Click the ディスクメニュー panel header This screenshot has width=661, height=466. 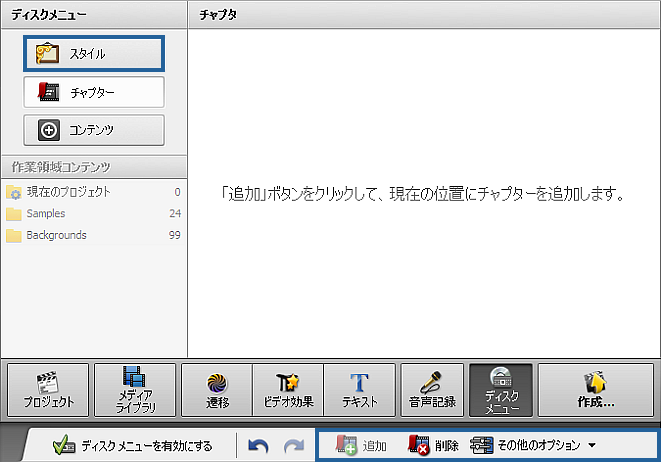[x=94, y=15]
